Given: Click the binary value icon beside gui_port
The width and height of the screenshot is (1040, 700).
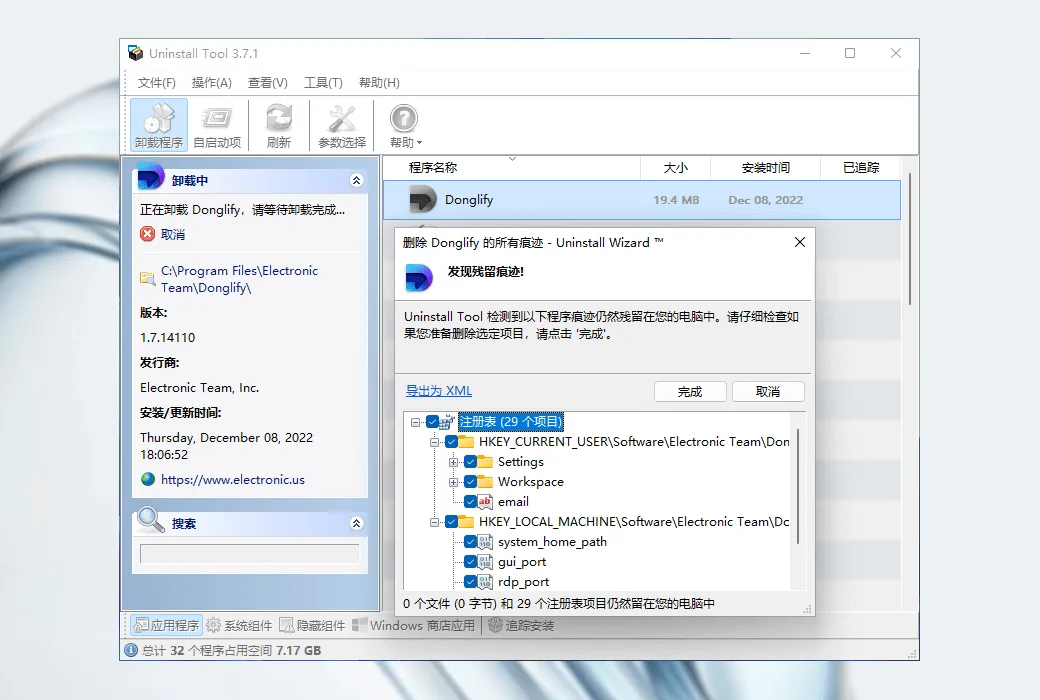Looking at the screenshot, I should 486,562.
